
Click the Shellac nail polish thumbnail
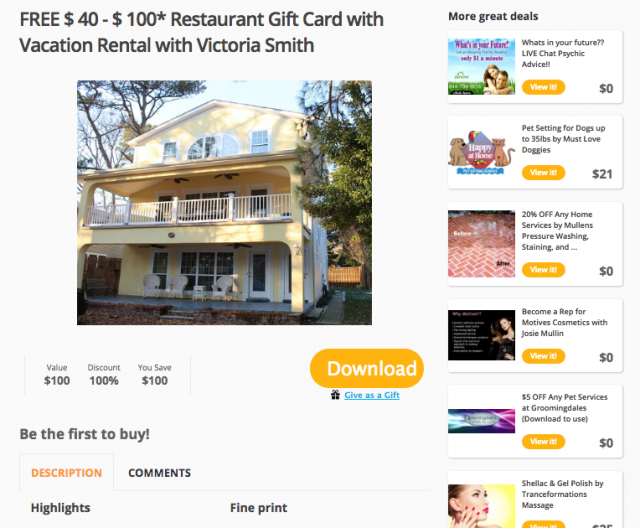[x=482, y=506]
